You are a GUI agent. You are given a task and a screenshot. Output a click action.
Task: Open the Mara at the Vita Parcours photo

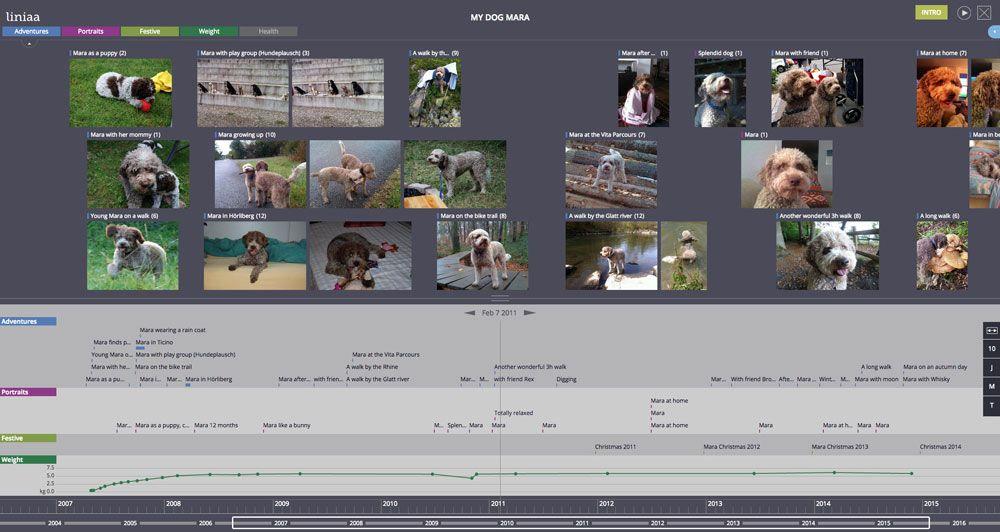pyautogui.click(x=611, y=174)
